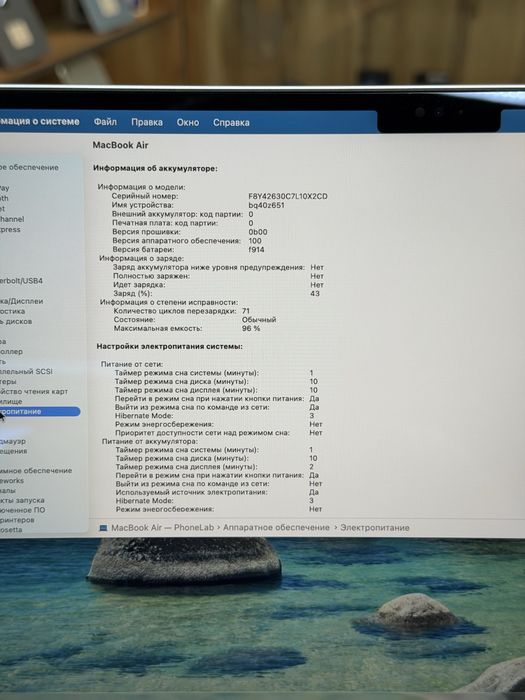The image size is (525, 700).
Task: Open the Окно menu
Action: click(x=188, y=122)
